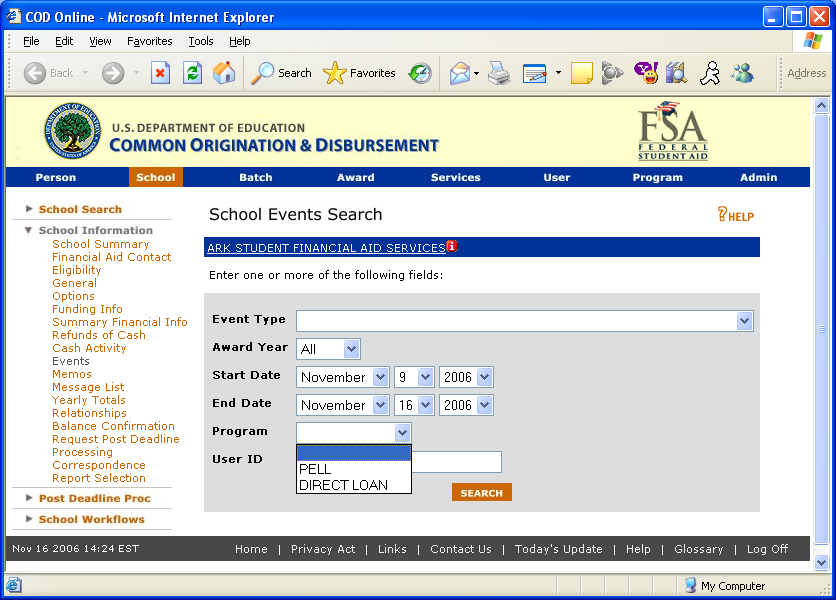This screenshot has height=600, width=836.
Task: Click red info icon beside school name
Action: click(x=452, y=247)
